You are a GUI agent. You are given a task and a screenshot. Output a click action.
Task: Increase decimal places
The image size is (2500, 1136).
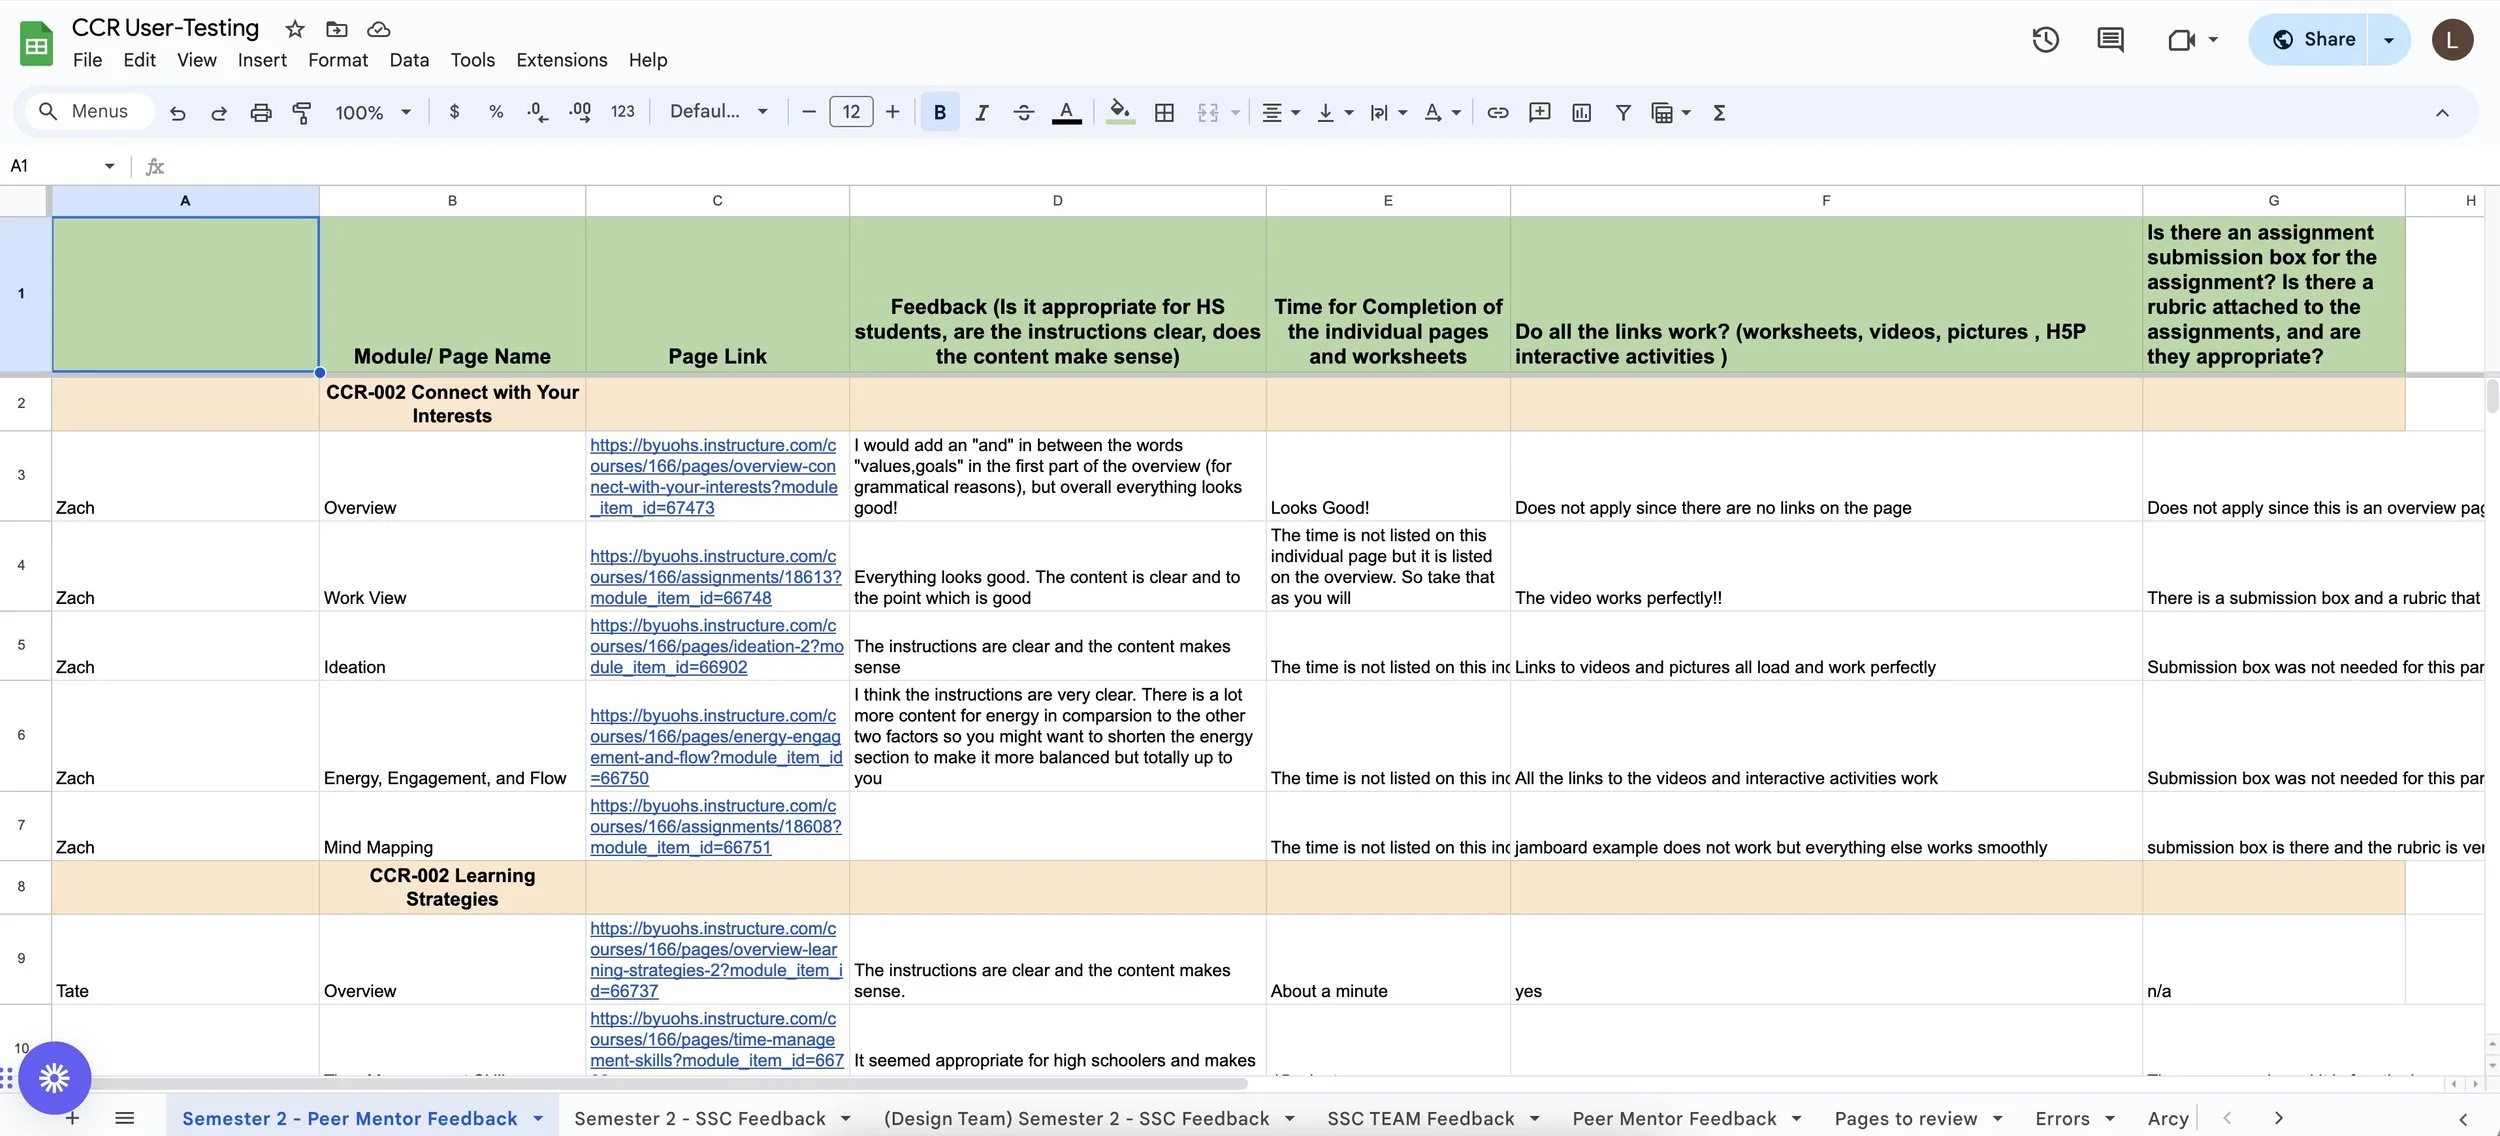(579, 112)
